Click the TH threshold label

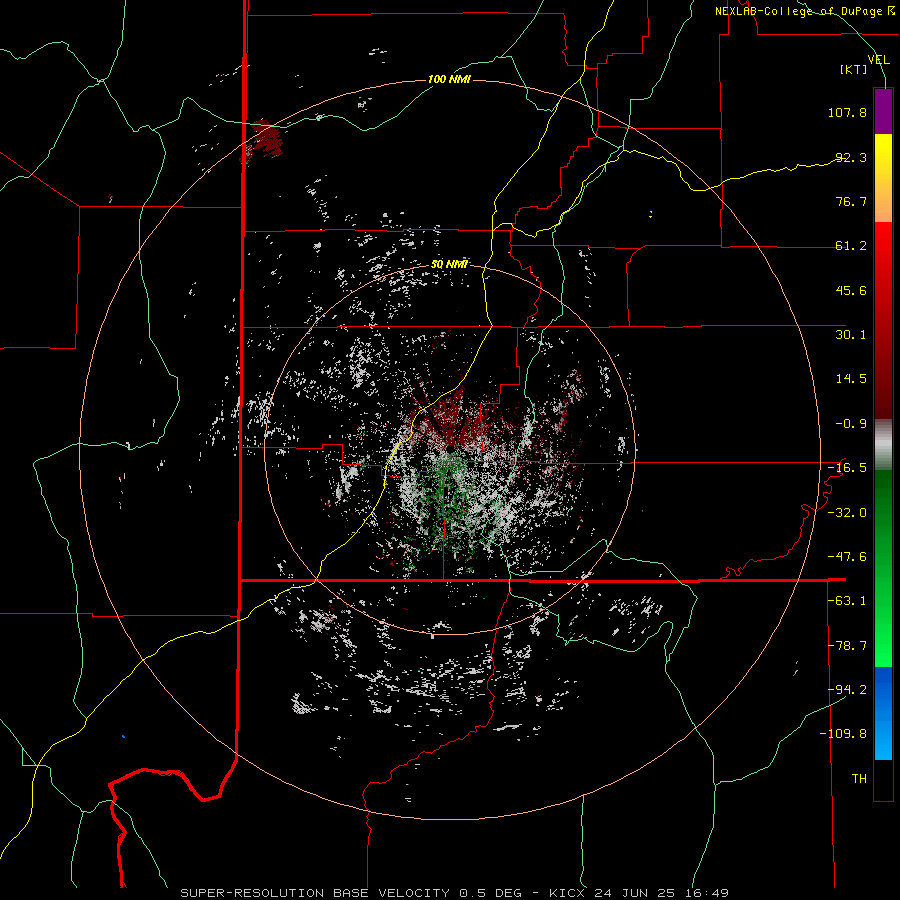click(x=859, y=779)
